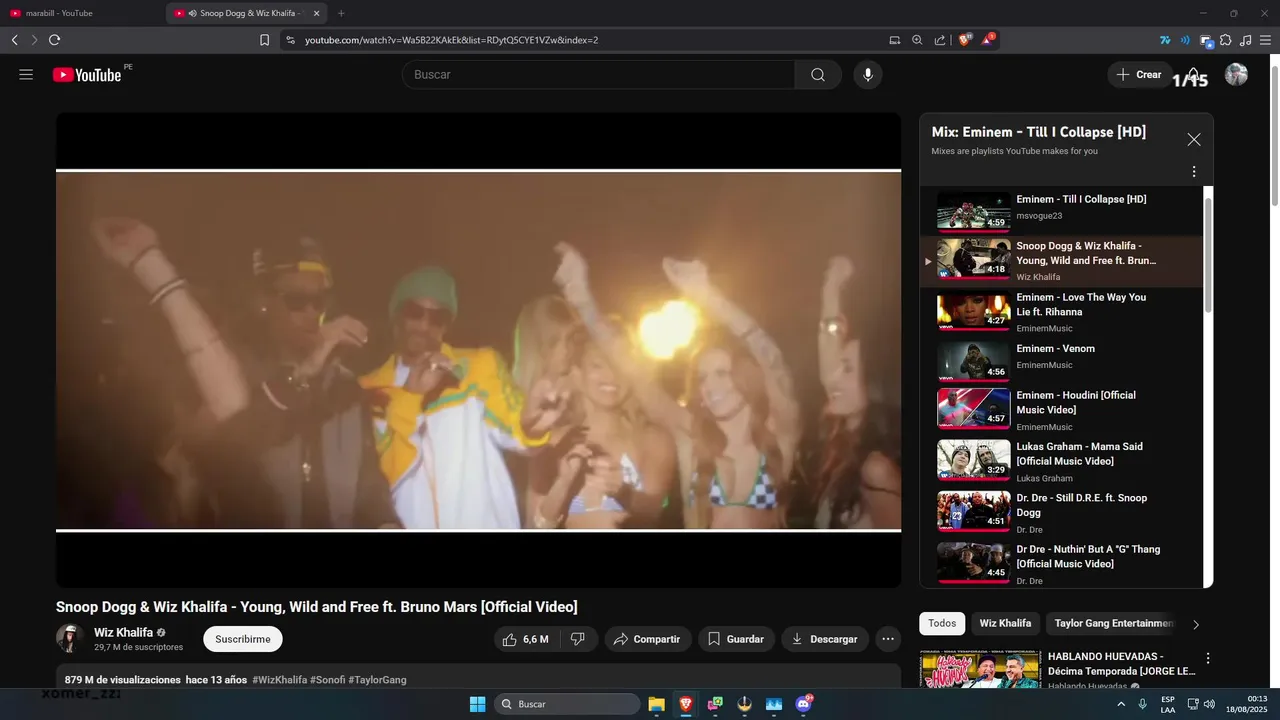
Task: Install the app via the address bar icon
Action: [895, 40]
